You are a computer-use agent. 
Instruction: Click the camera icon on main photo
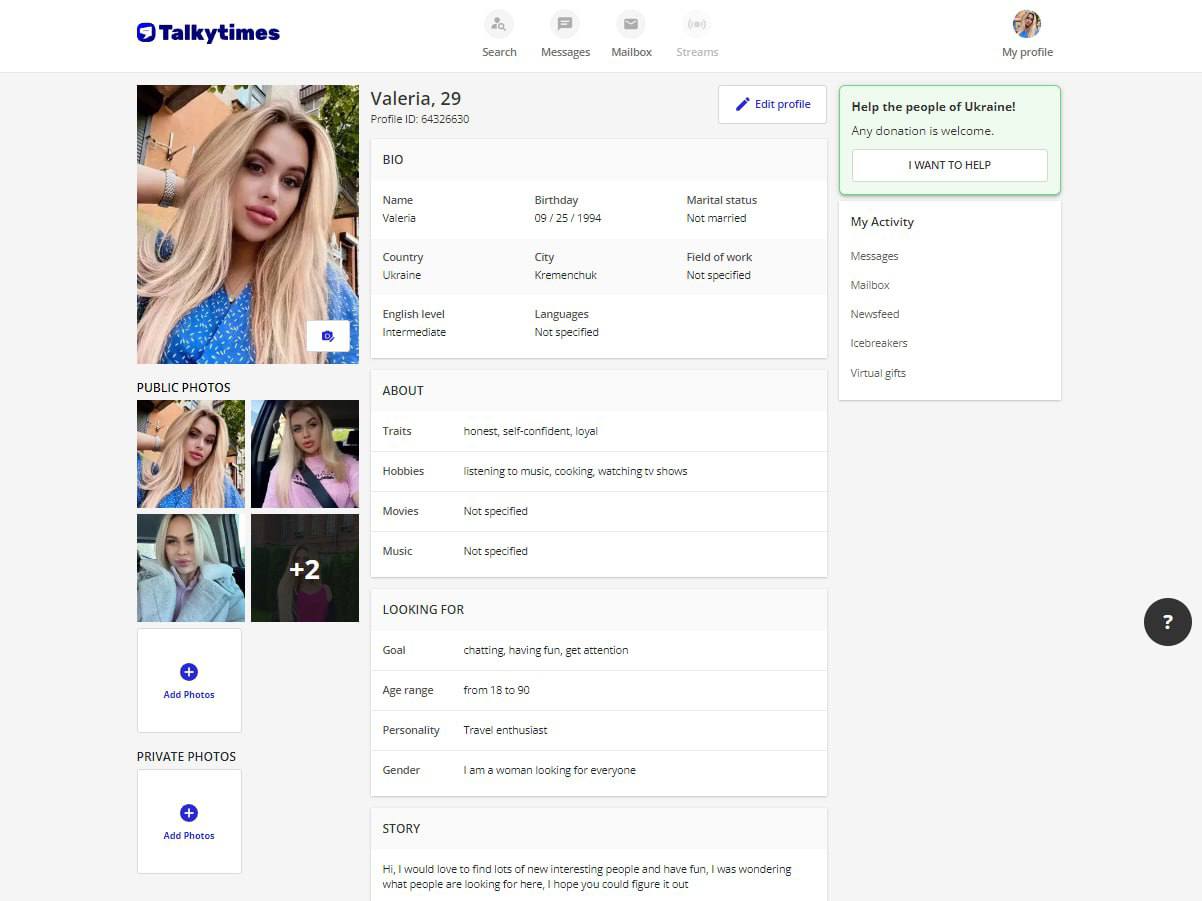point(328,336)
